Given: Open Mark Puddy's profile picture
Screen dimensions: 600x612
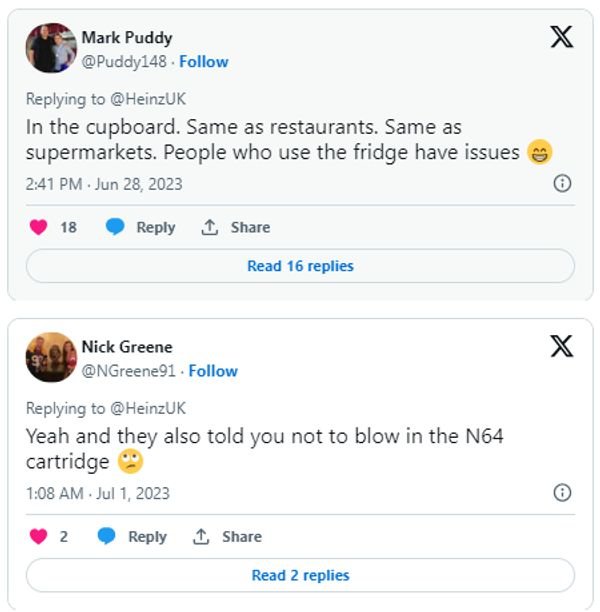Looking at the screenshot, I should [50, 48].
